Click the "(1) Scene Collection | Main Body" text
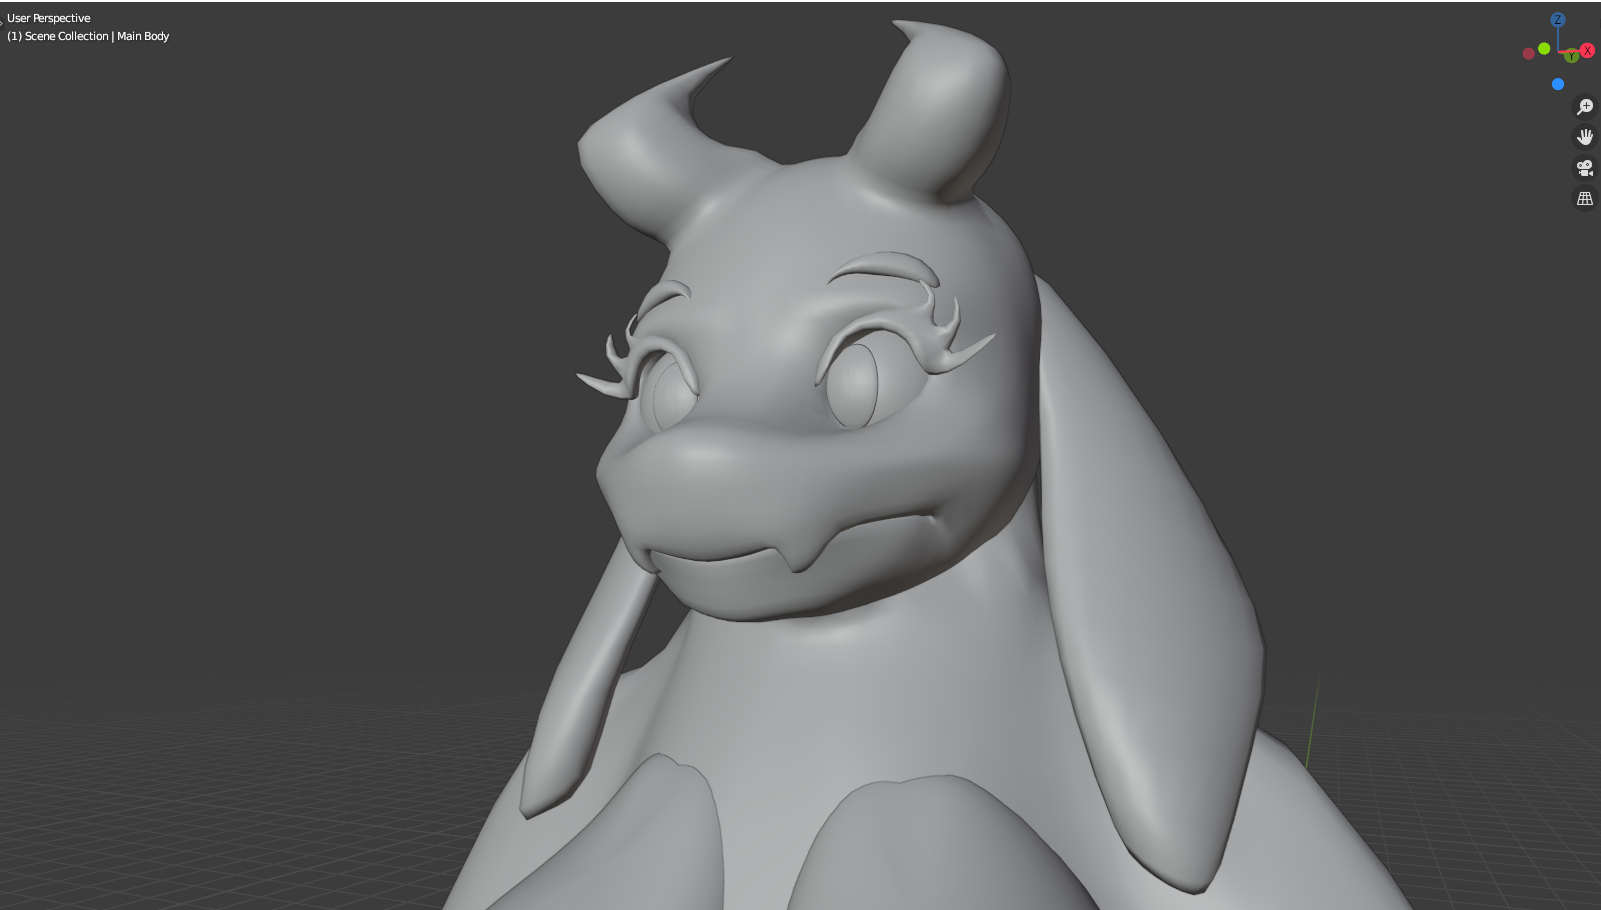This screenshot has height=910, width=1601. click(x=88, y=36)
